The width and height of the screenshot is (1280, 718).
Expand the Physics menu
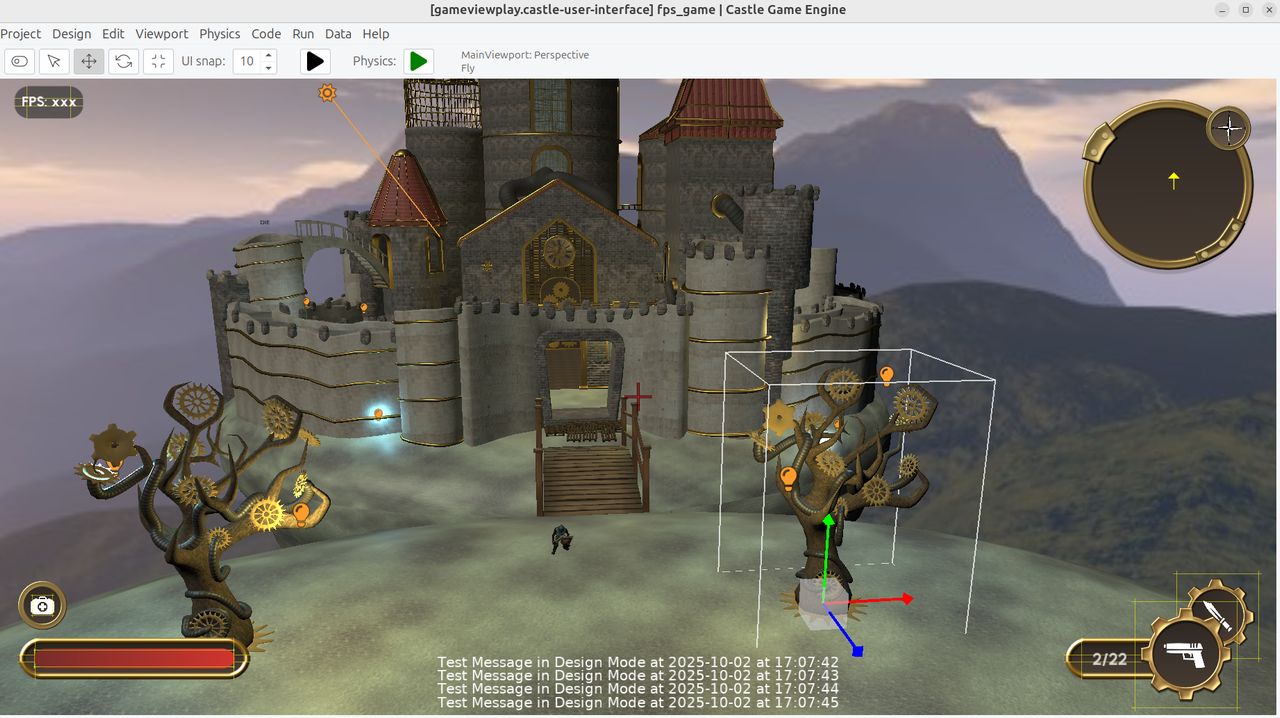click(x=219, y=33)
